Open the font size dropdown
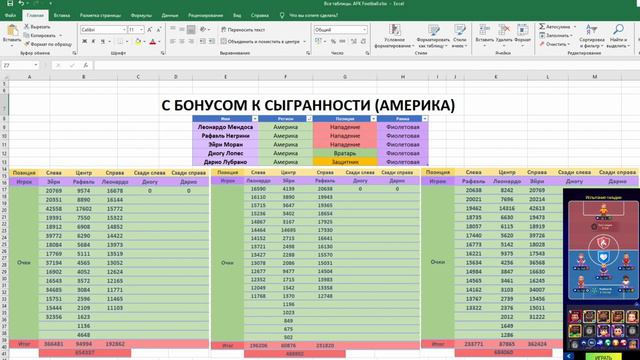Screen dimensions: 640x360 tap(141, 30)
